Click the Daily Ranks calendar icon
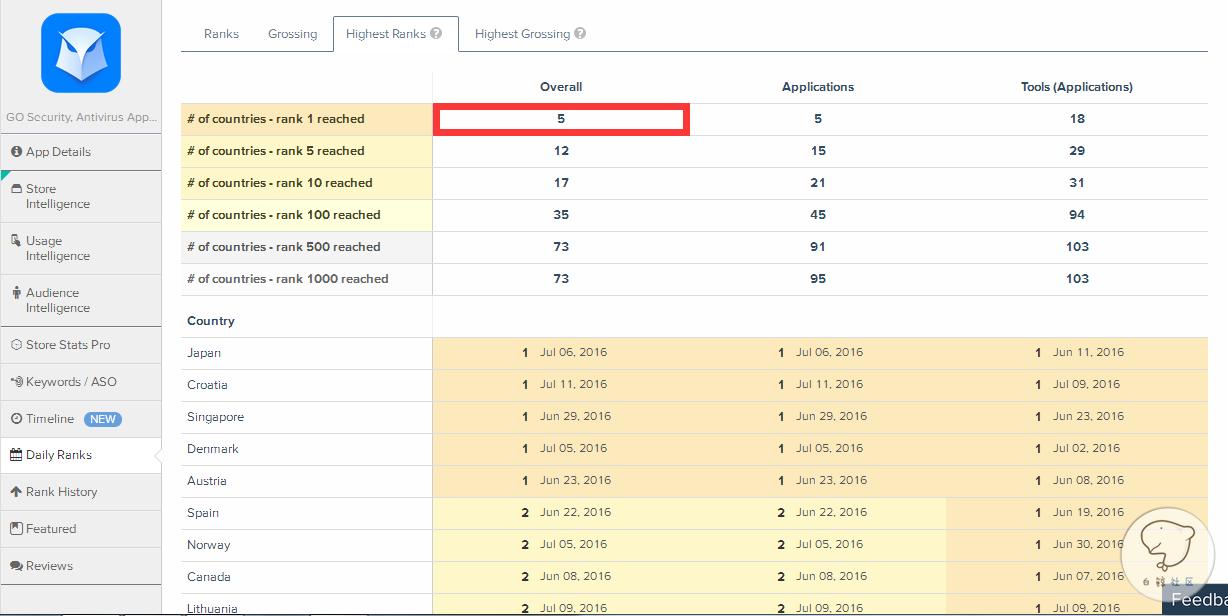Screen dimensions: 1228x616 coord(16,455)
